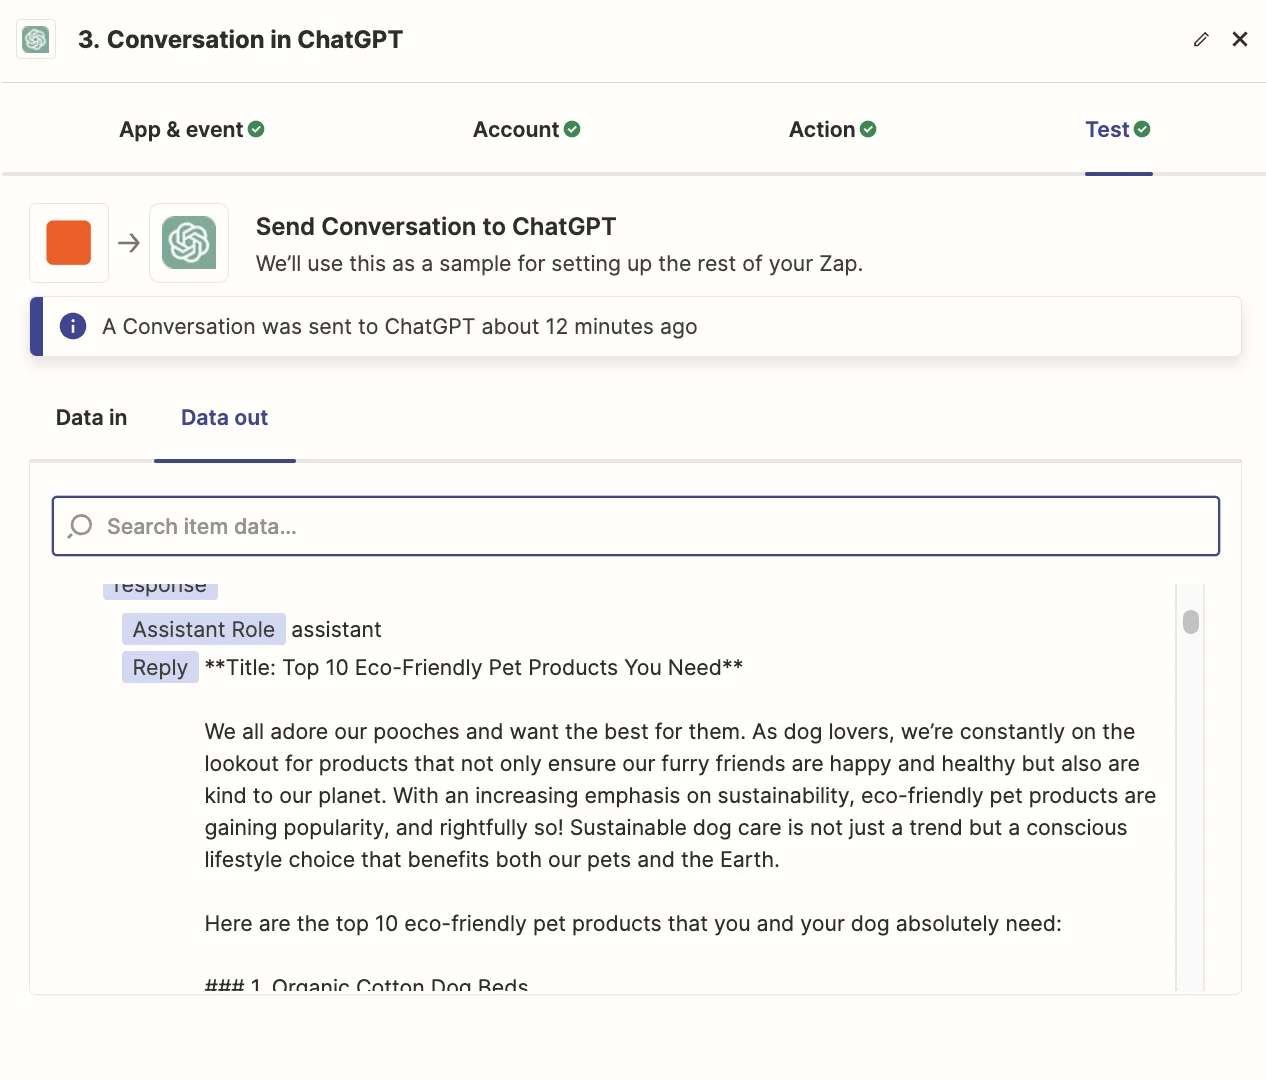Click green checkmark next to Action

point(868,129)
